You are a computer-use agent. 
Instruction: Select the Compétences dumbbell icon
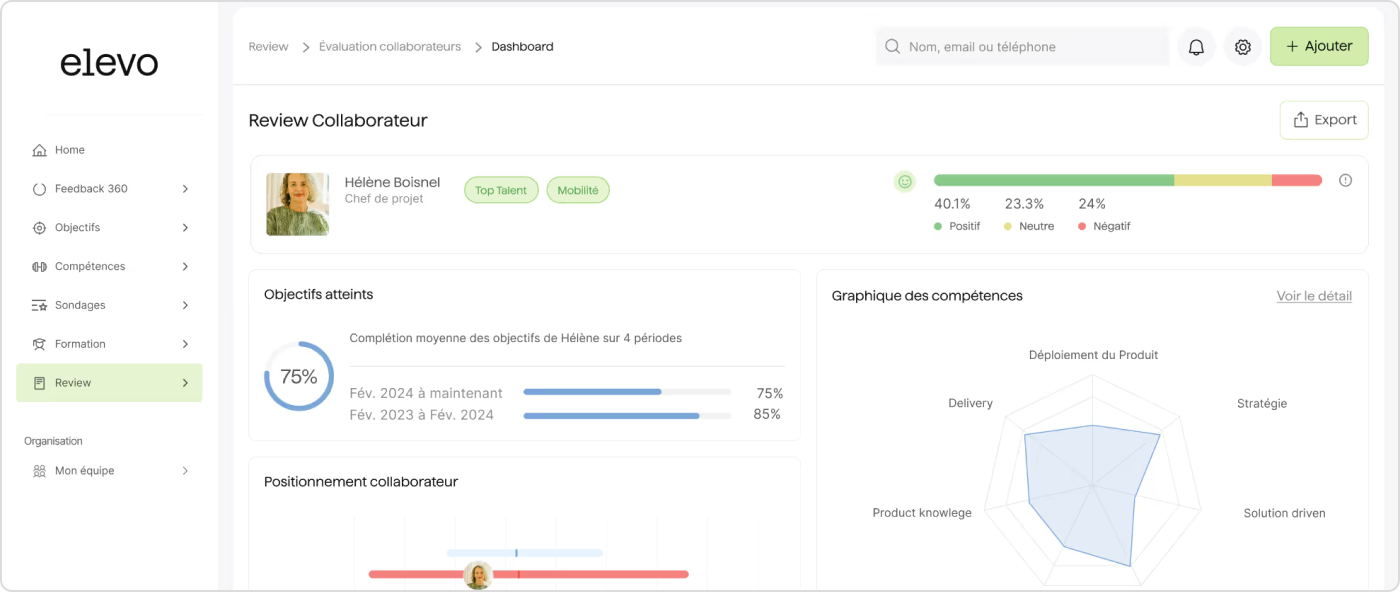click(39, 267)
